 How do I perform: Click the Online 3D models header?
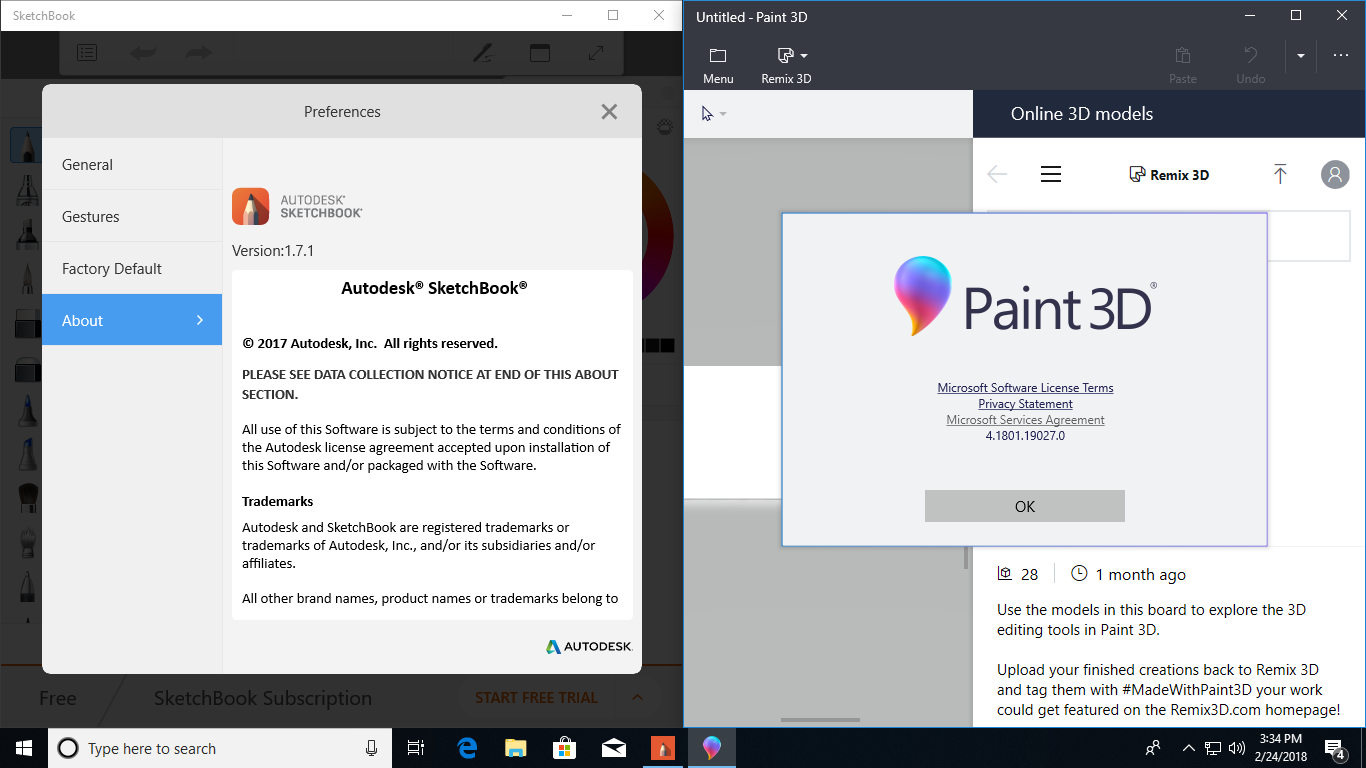click(1082, 114)
